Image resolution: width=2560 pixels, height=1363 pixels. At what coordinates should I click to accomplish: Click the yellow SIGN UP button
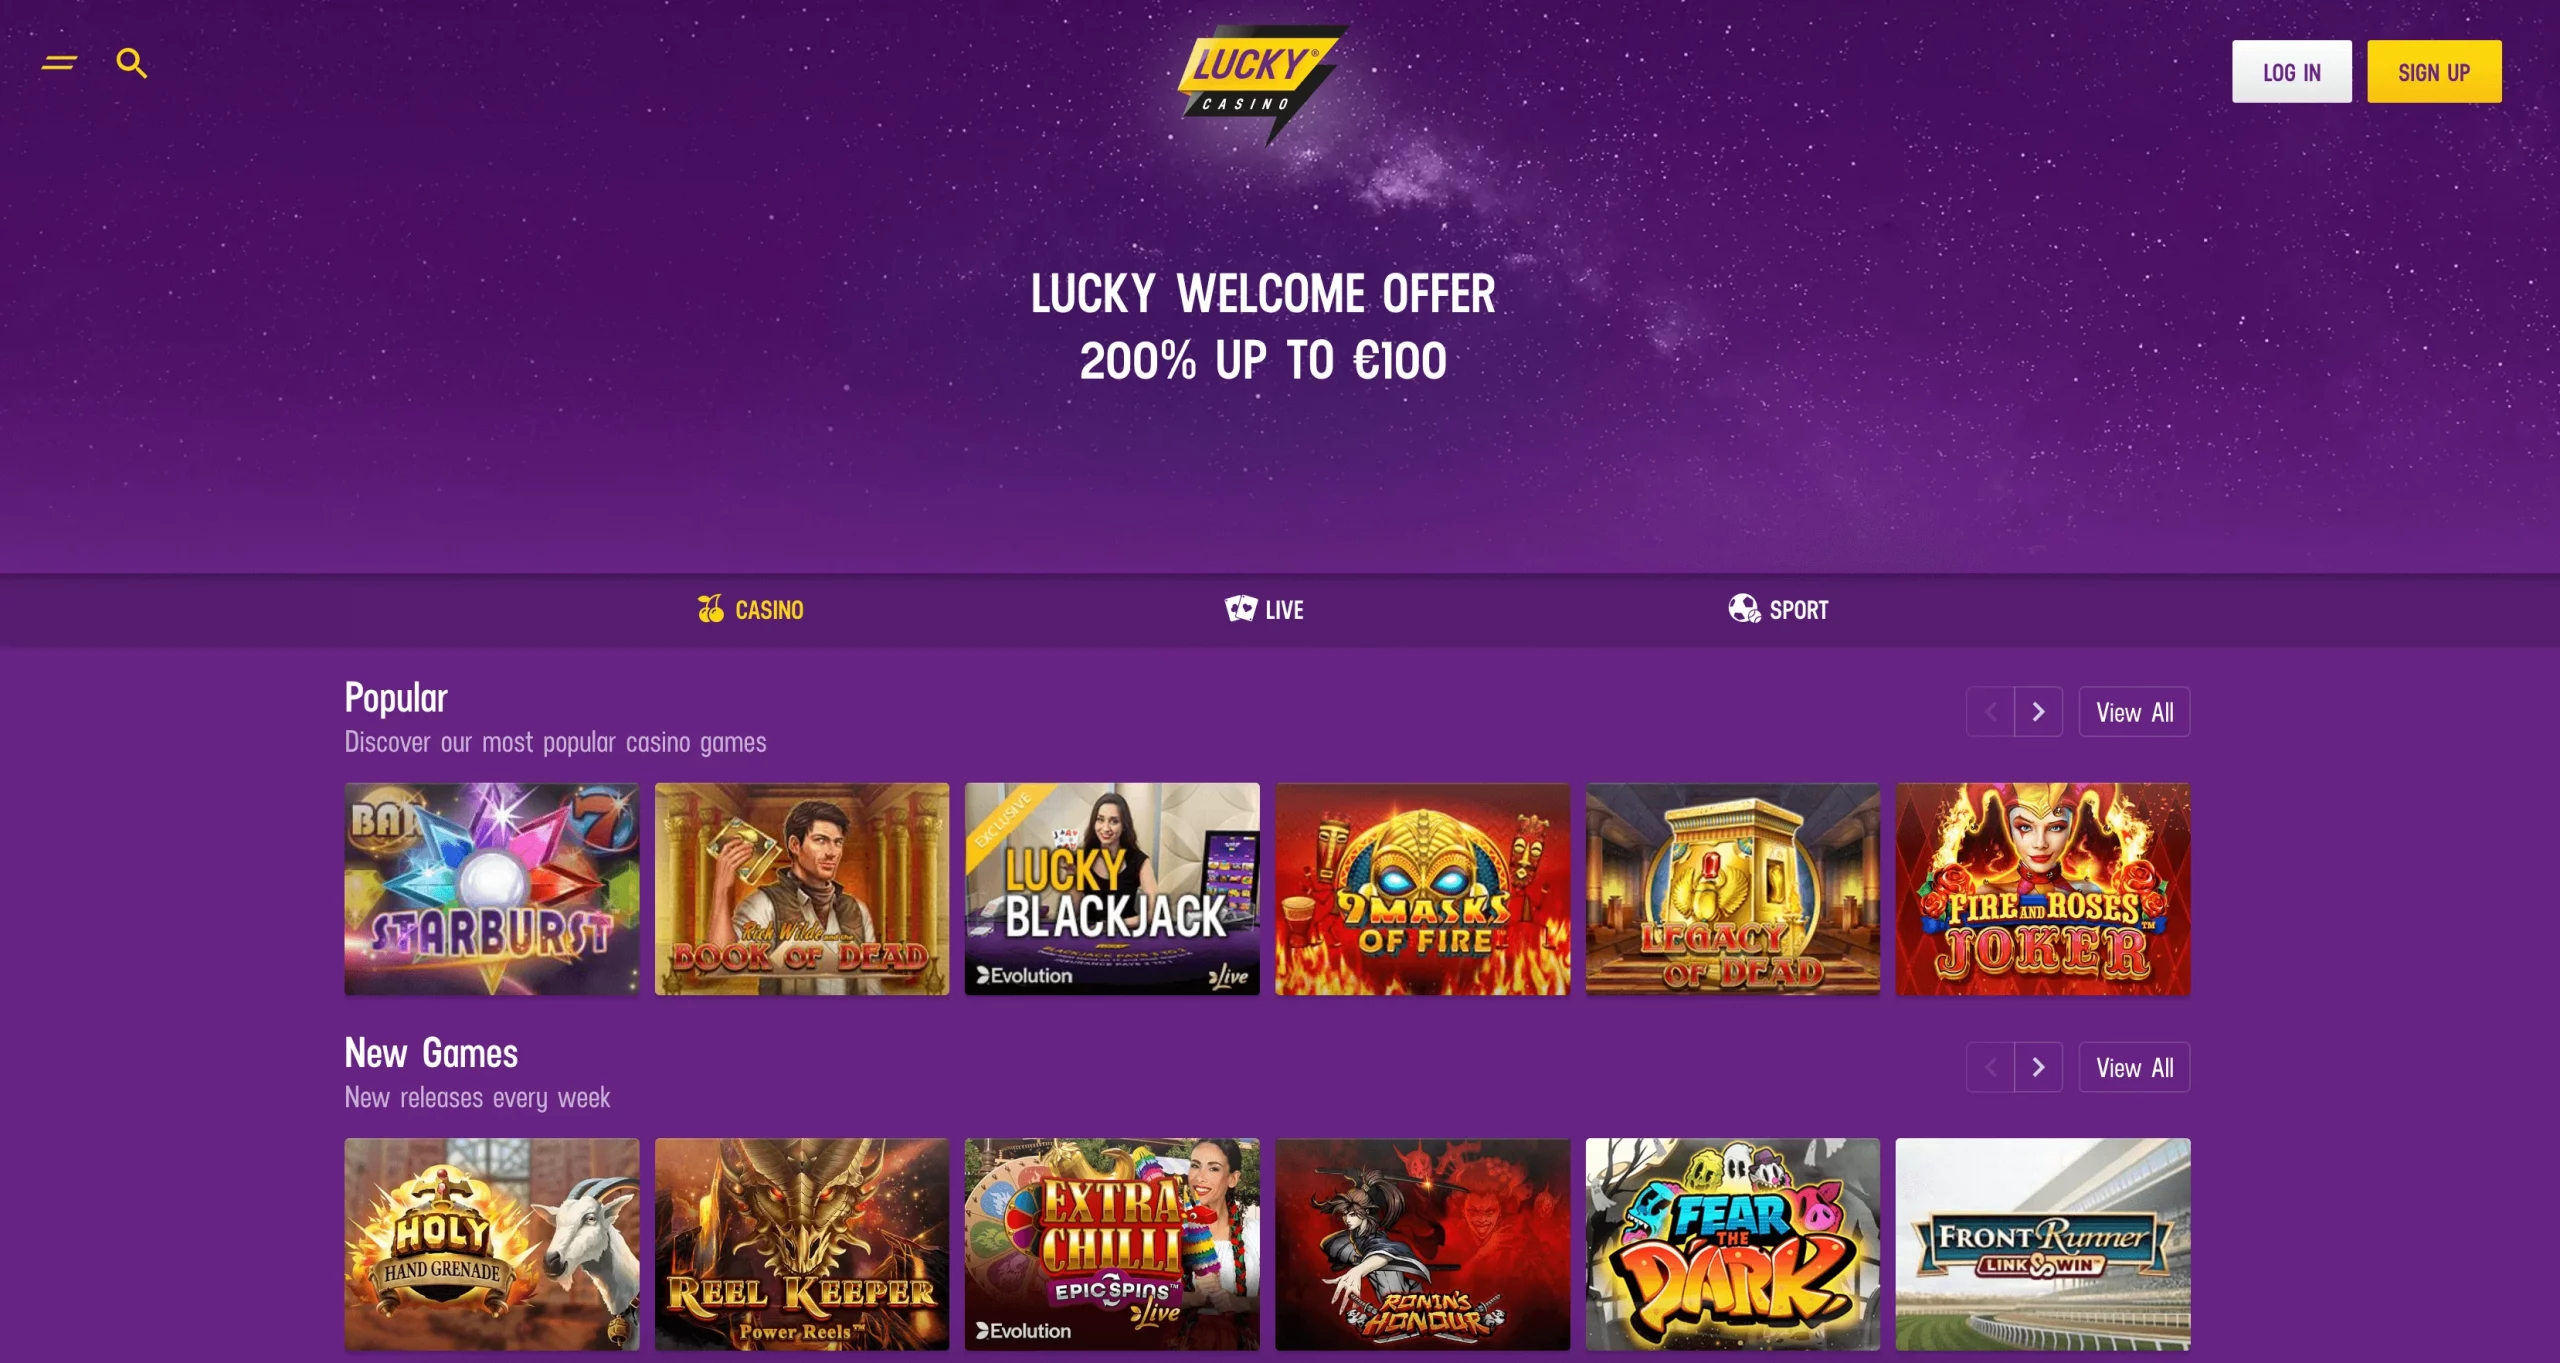tap(2434, 72)
